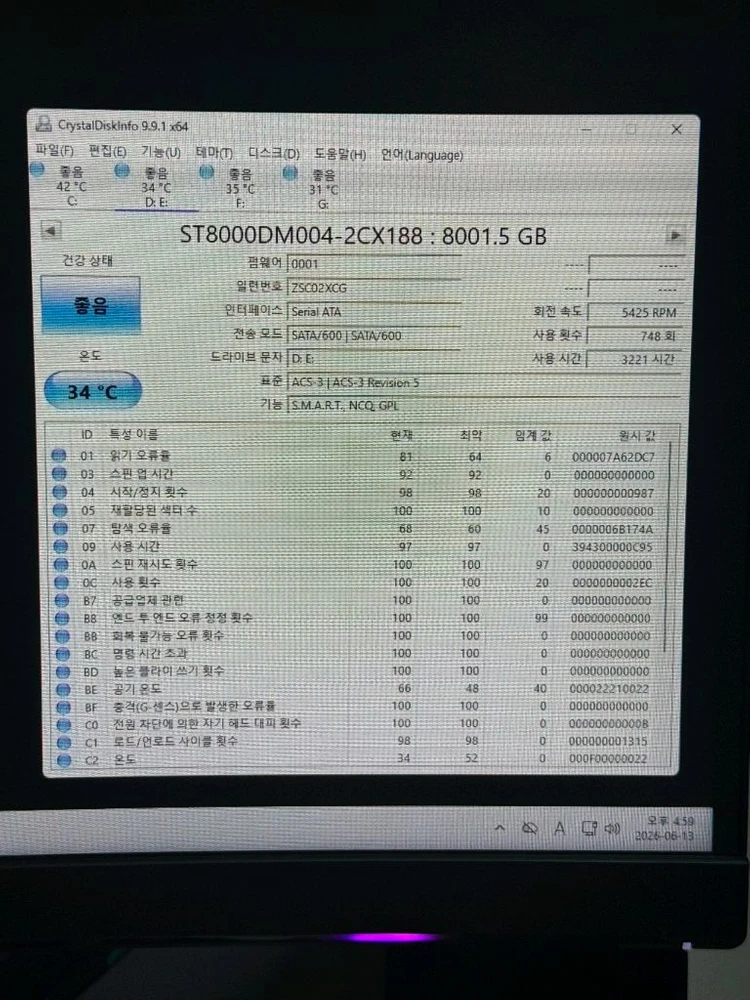The height and width of the screenshot is (1000, 750).
Task: Click status icon for BC 명령 시간 초과
Action: click(x=62, y=654)
